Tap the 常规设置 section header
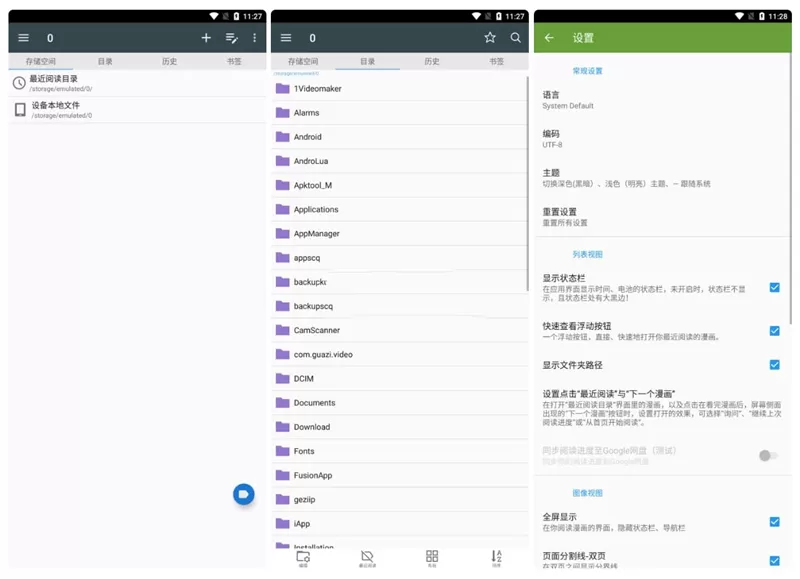800x579 pixels. [587, 71]
